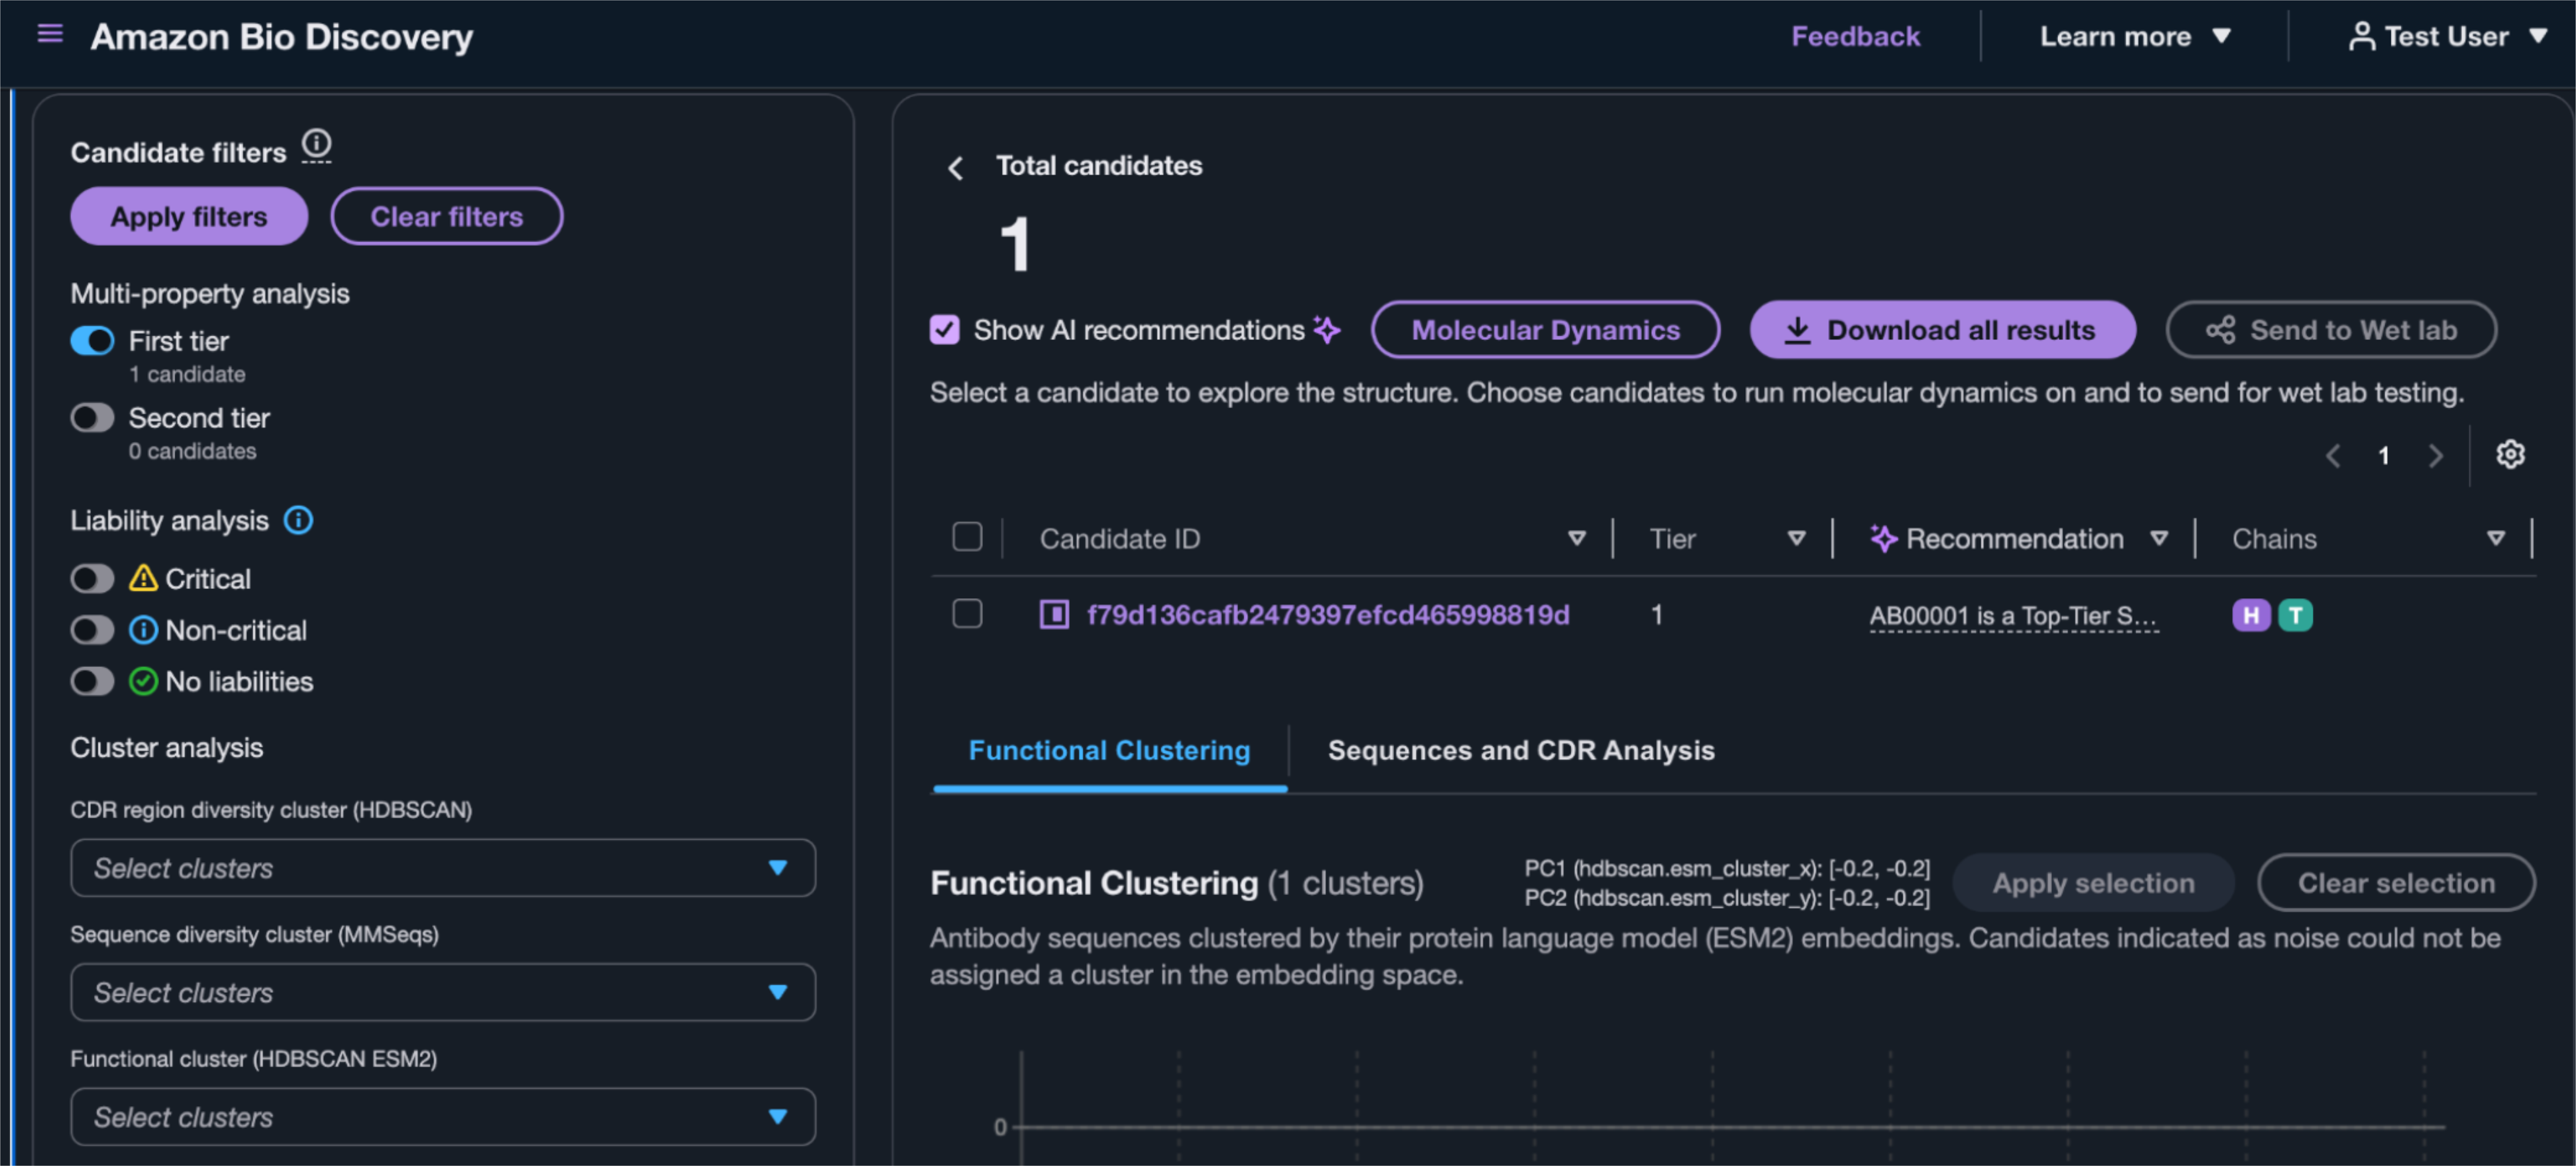Viewport: 2576px width, 1166px height.
Task: Enable the Second tier switch
Action: click(92, 417)
